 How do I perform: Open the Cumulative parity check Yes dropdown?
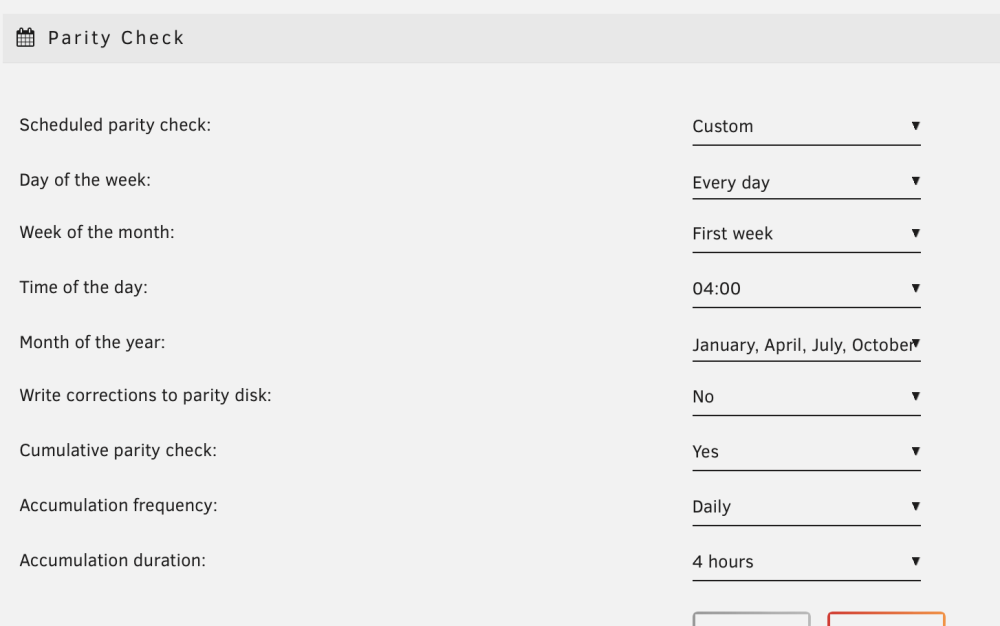[806, 451]
